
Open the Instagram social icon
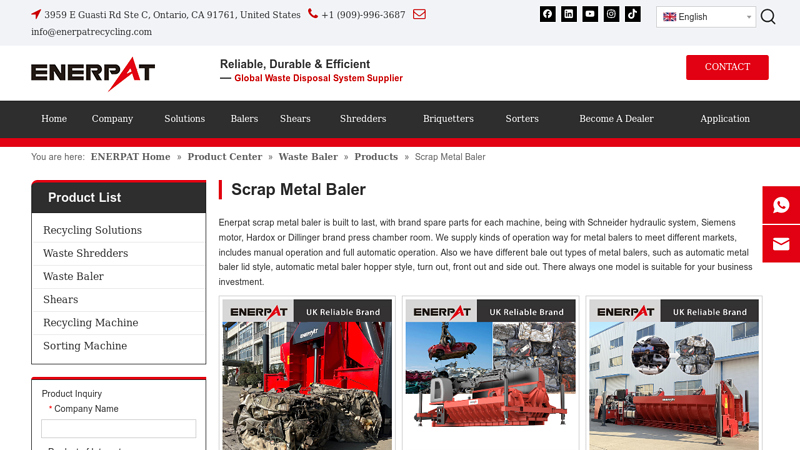pos(611,14)
